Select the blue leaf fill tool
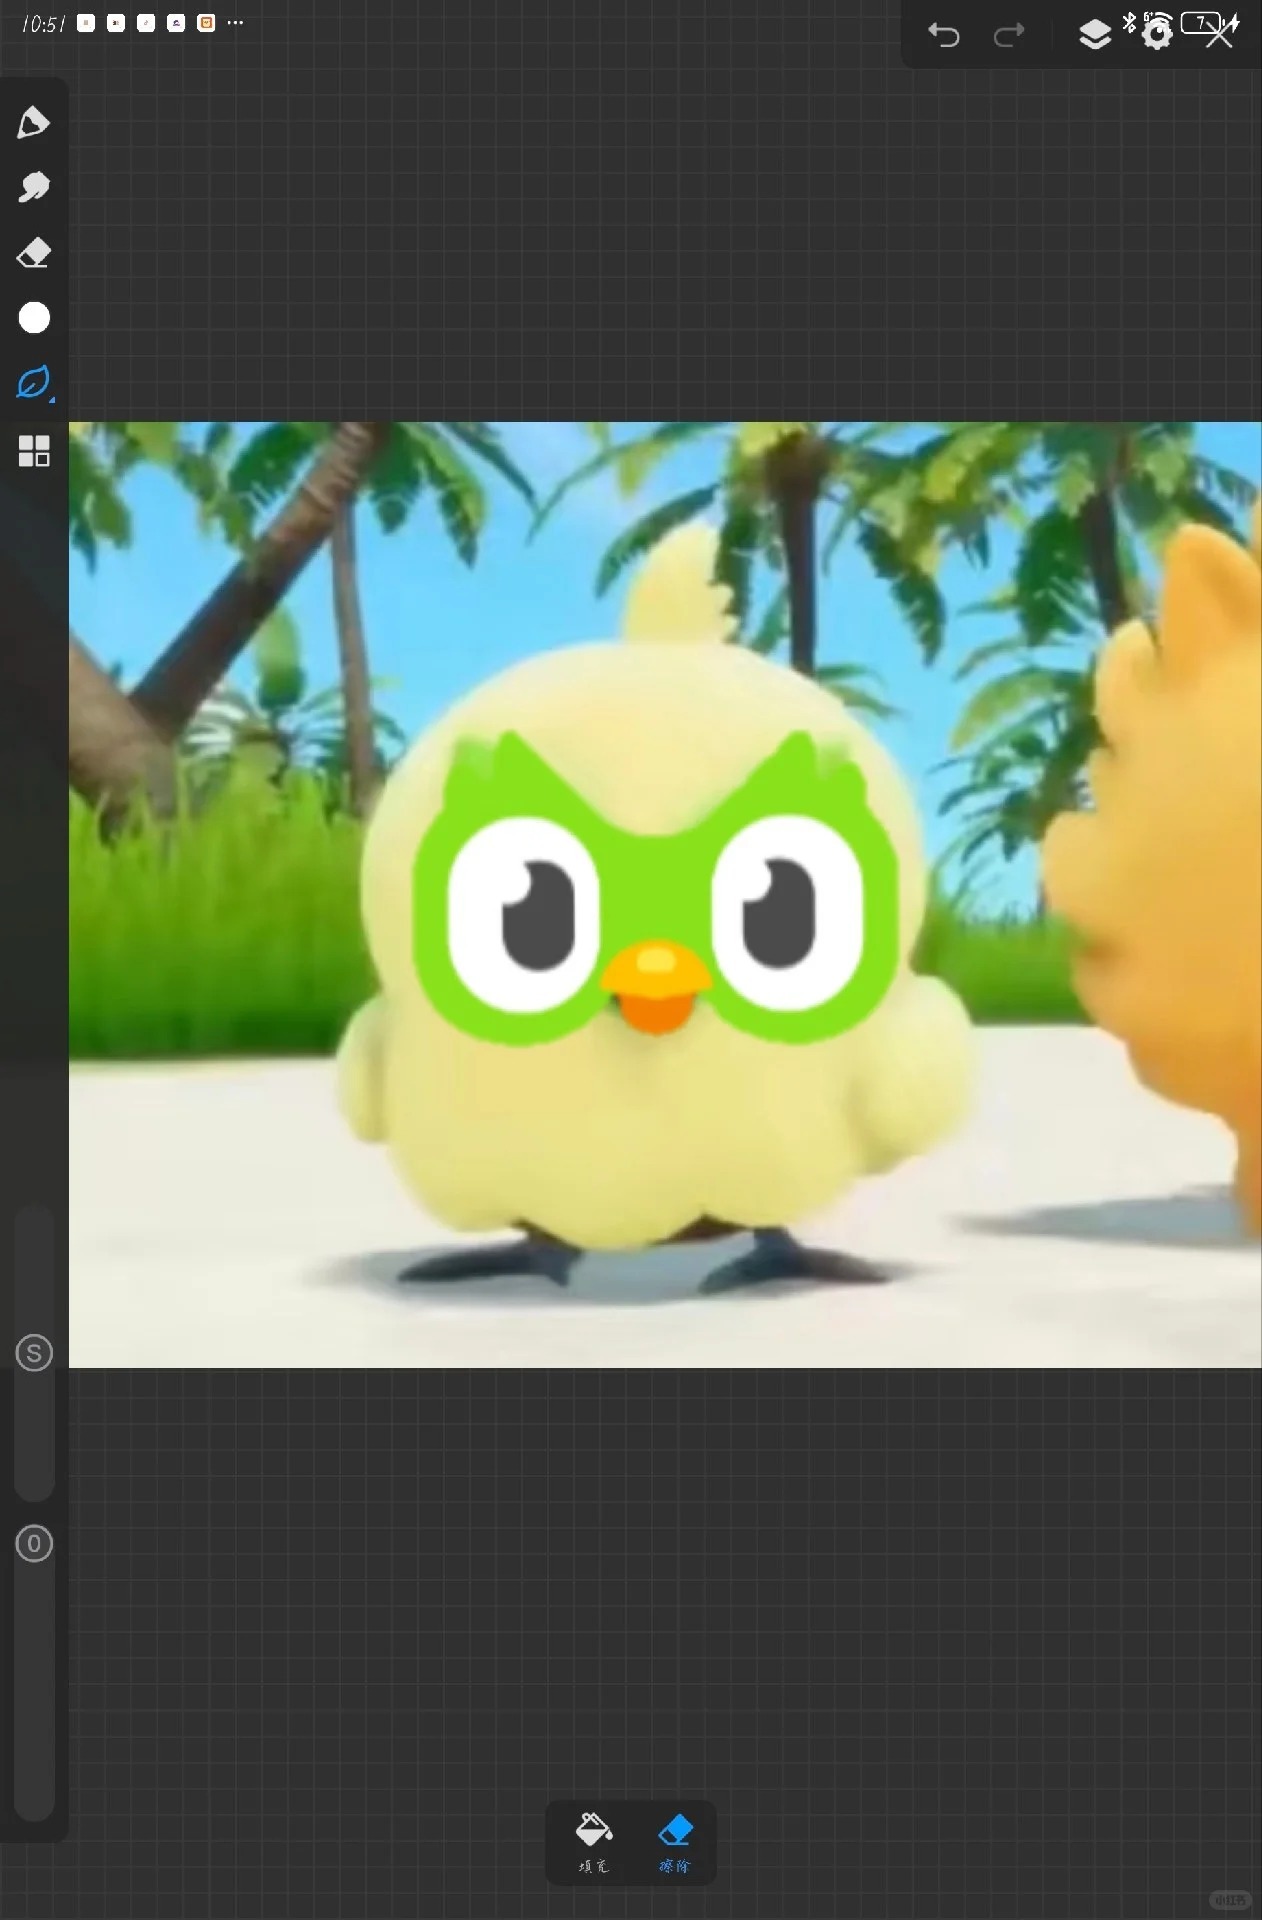The width and height of the screenshot is (1262, 1920). pyautogui.click(x=34, y=382)
